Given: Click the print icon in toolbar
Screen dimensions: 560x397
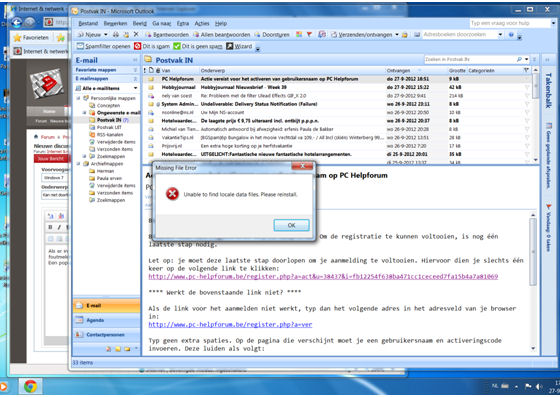Looking at the screenshot, I should tap(116, 35).
